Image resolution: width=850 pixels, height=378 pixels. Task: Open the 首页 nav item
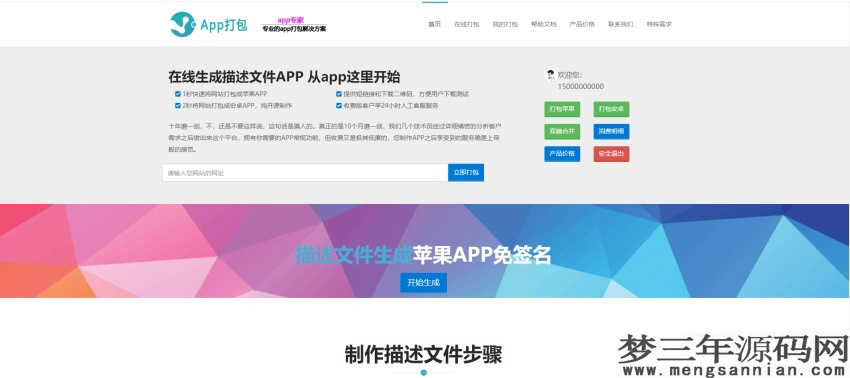[x=434, y=24]
